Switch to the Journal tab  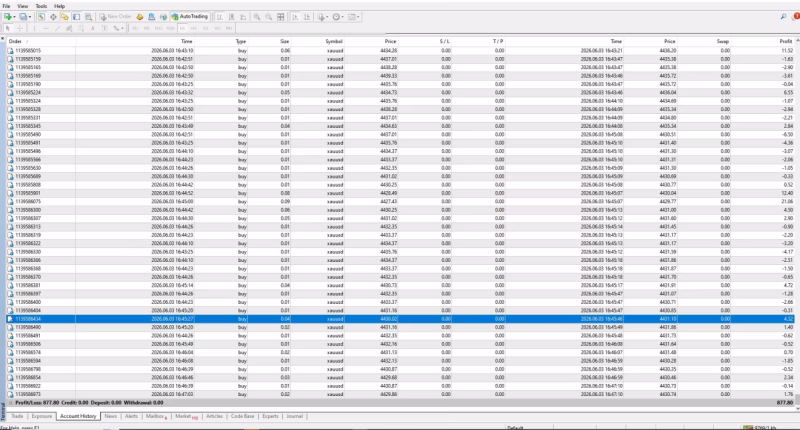tap(294, 416)
